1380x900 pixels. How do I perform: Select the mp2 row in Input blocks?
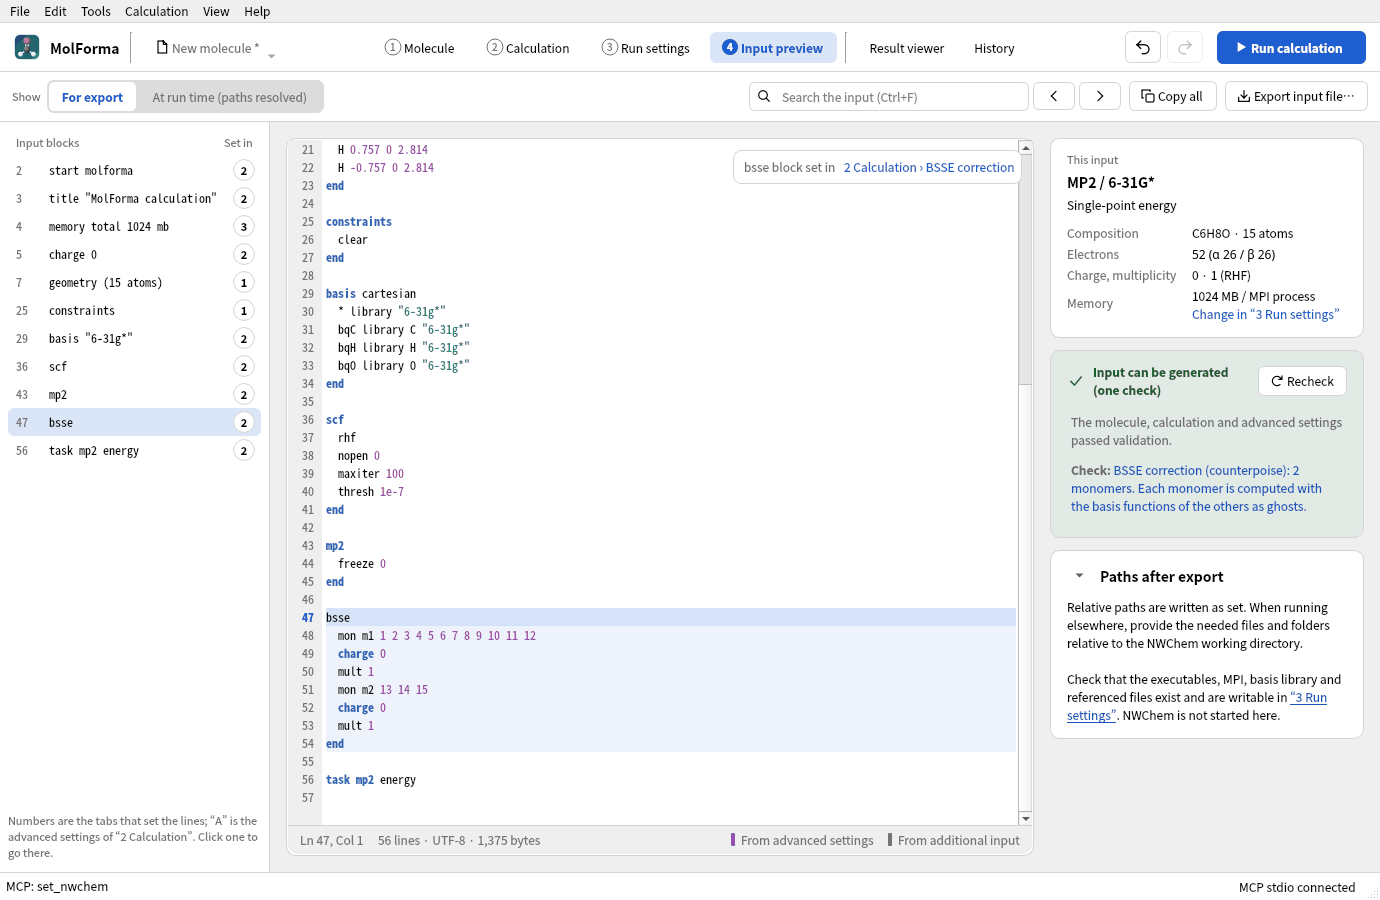(x=134, y=395)
